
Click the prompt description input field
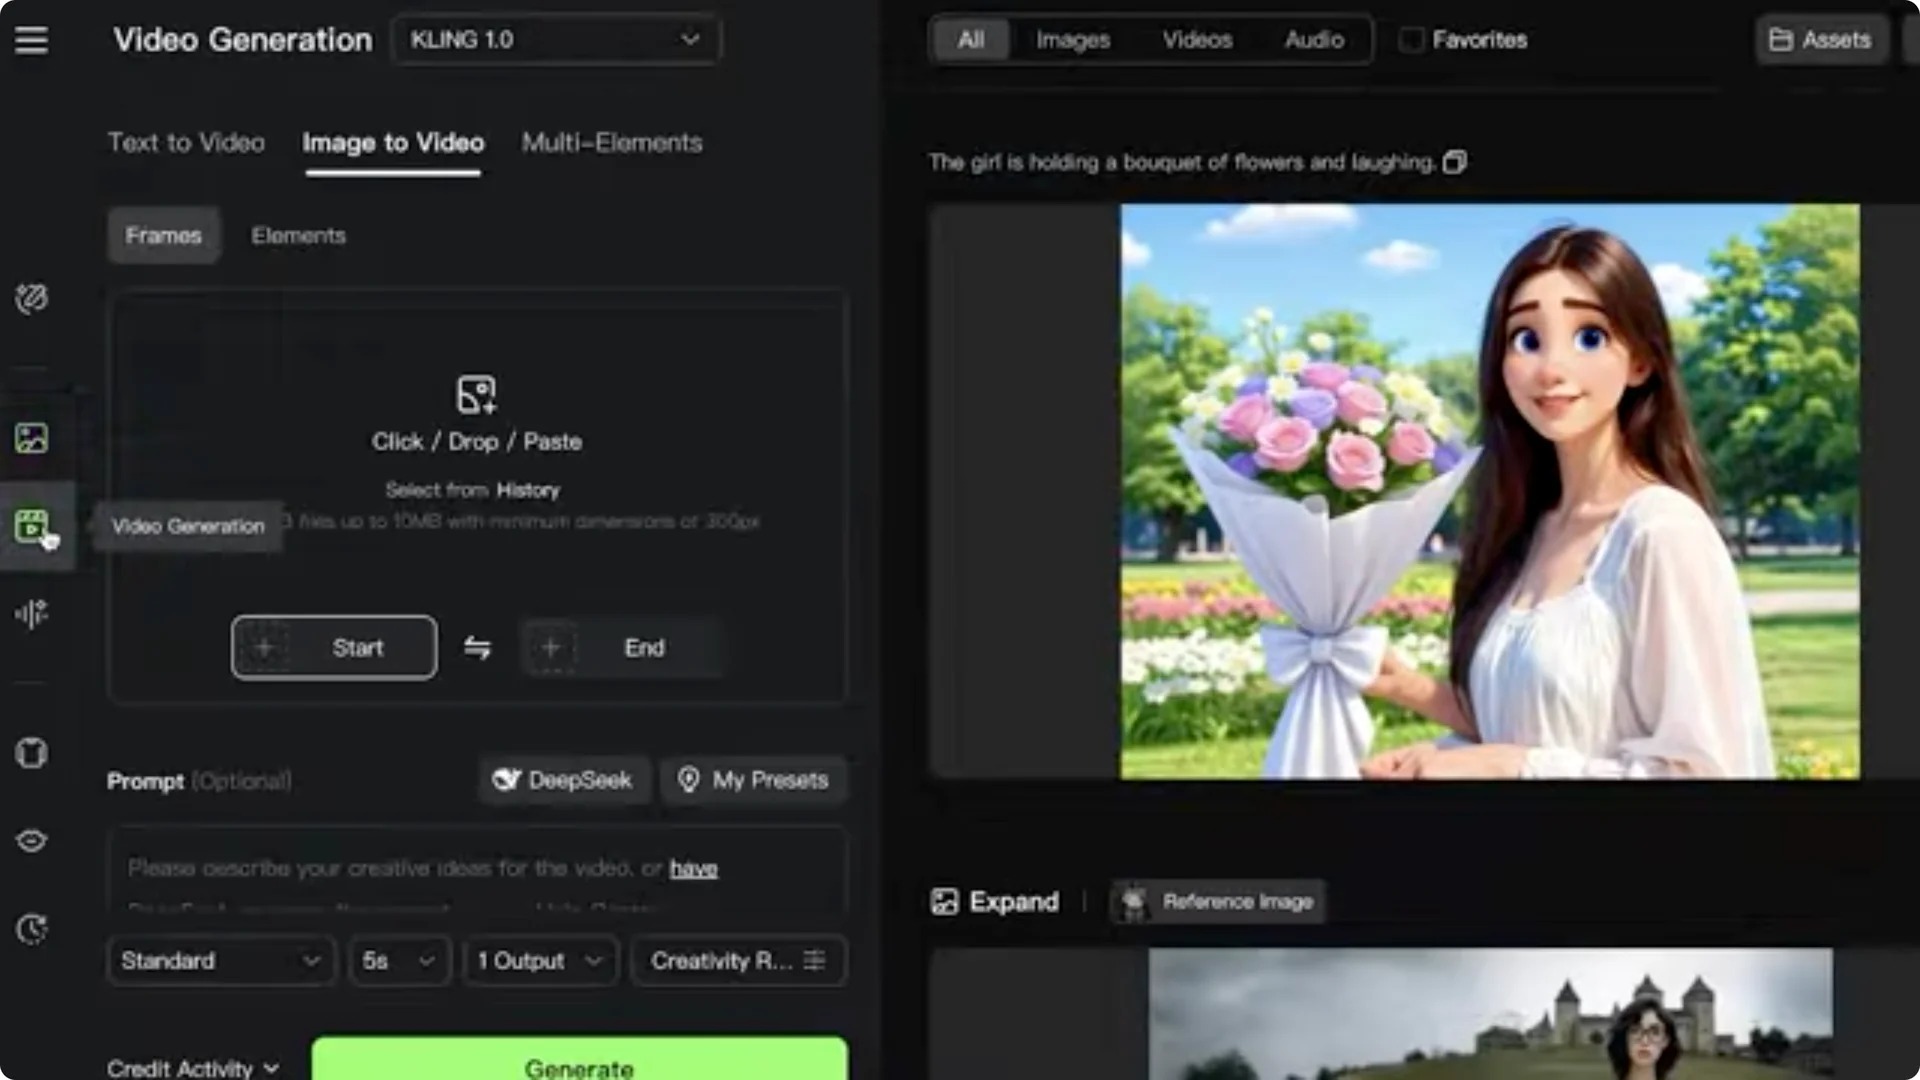(477, 870)
